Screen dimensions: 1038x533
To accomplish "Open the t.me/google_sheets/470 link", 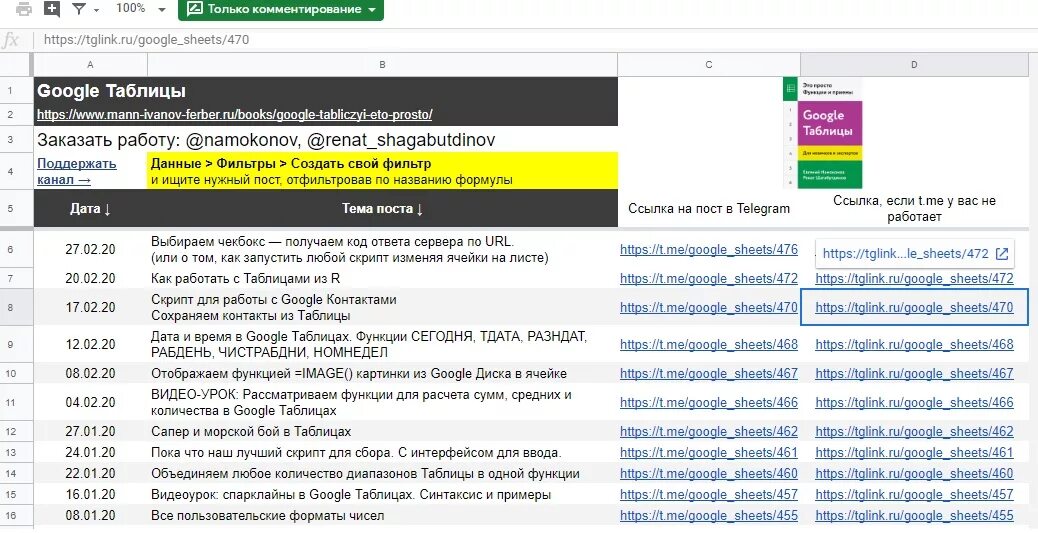I will click(709, 307).
